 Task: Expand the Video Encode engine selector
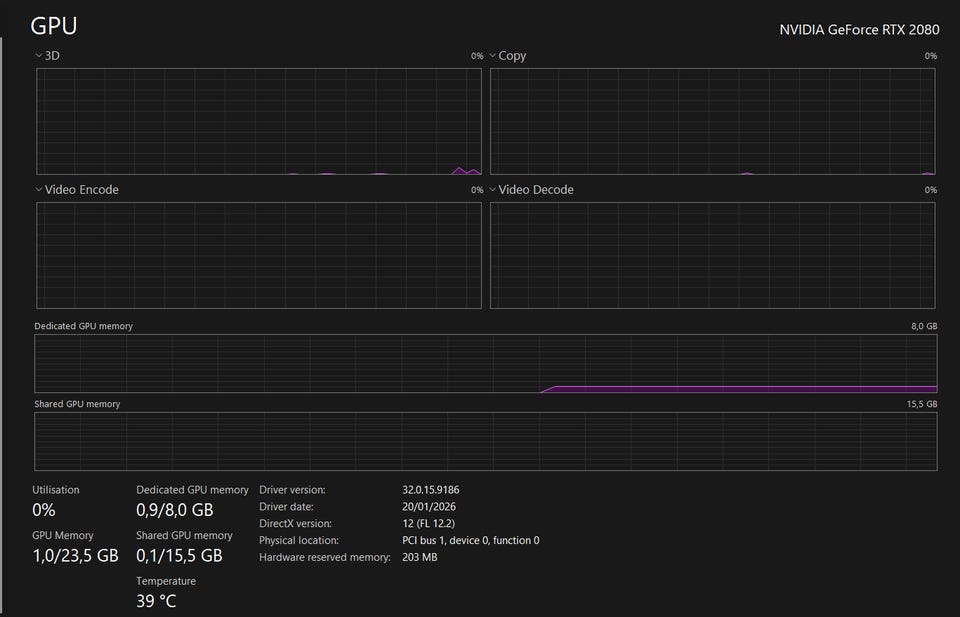click(x=76, y=190)
